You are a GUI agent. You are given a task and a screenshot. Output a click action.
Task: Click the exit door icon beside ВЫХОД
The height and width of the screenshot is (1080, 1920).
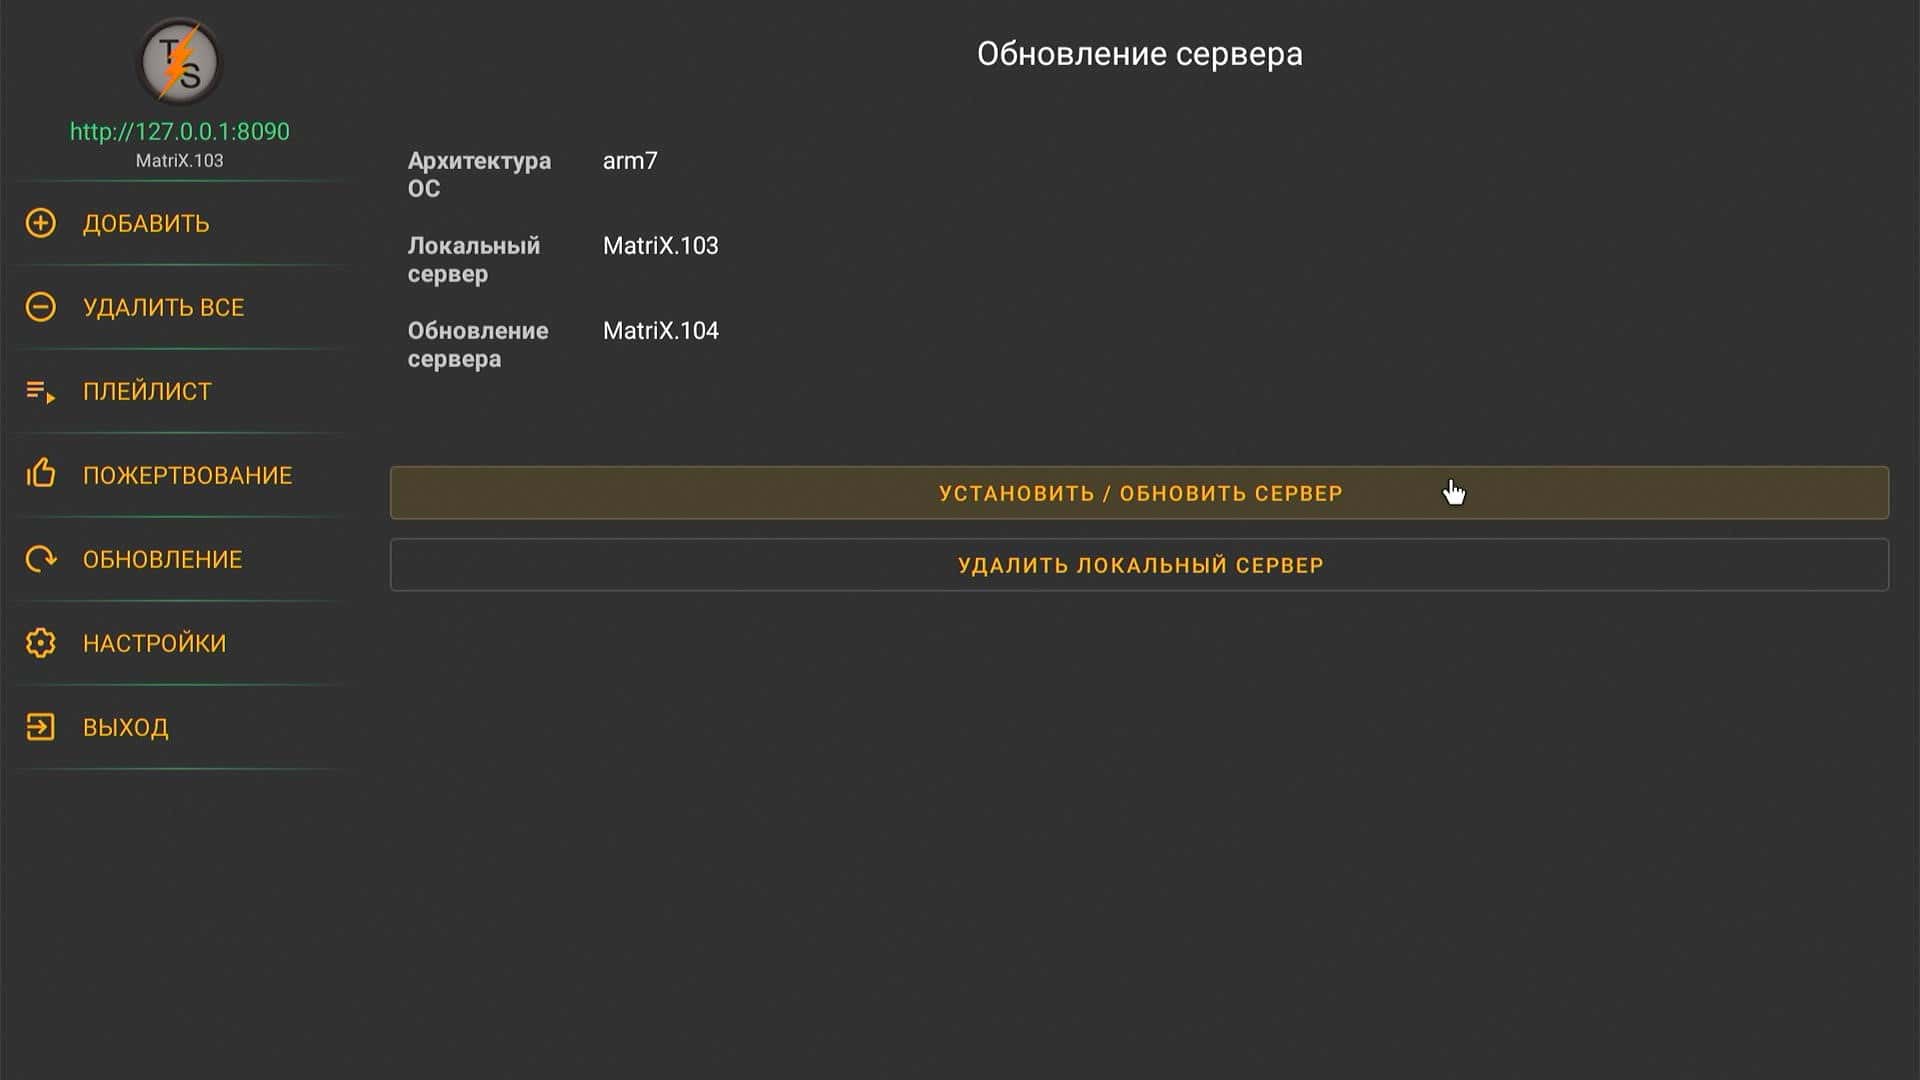pos(41,727)
